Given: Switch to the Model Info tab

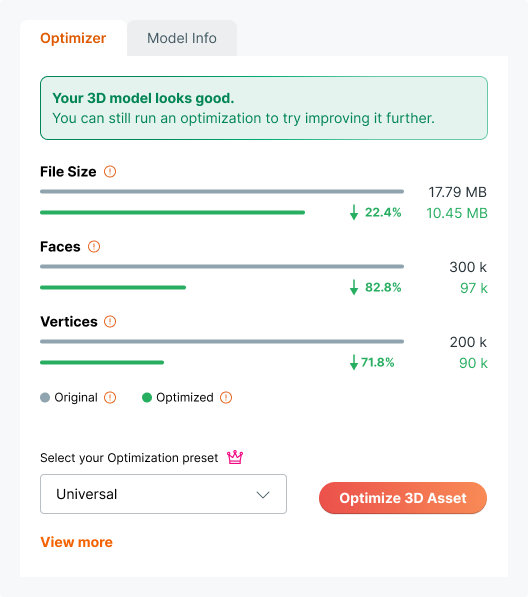Looking at the screenshot, I should (x=182, y=38).
